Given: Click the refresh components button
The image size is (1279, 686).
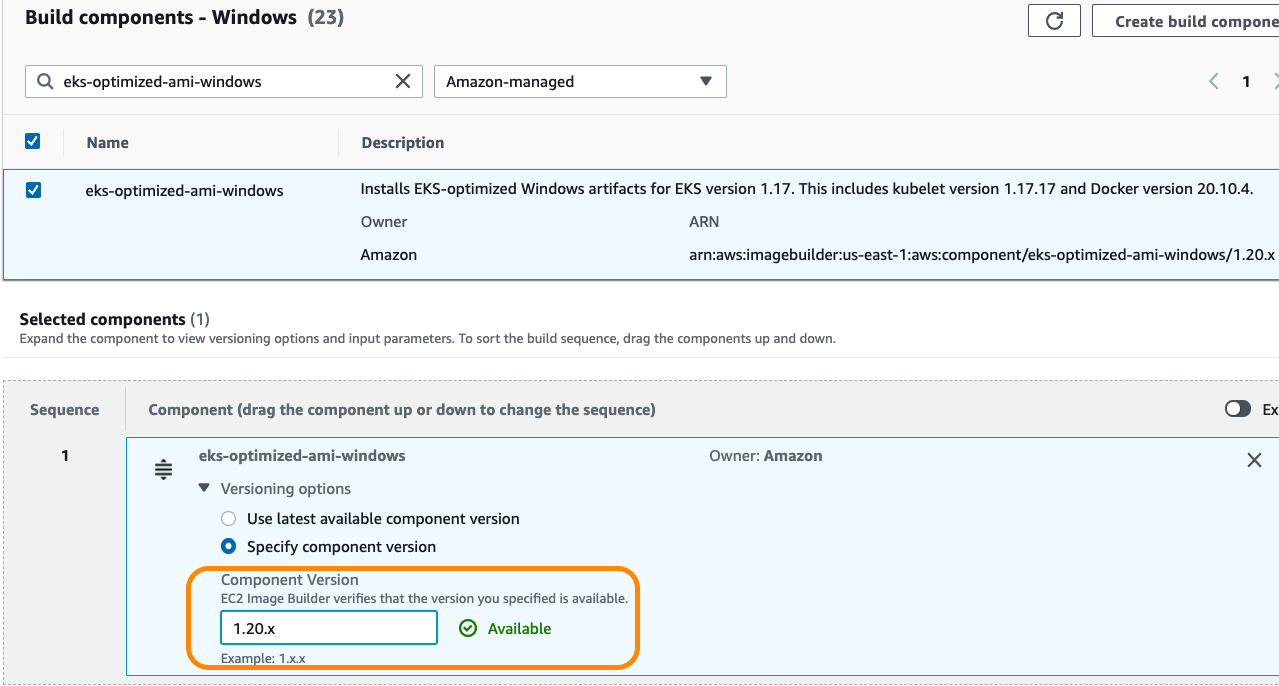Looking at the screenshot, I should 1054,21.
